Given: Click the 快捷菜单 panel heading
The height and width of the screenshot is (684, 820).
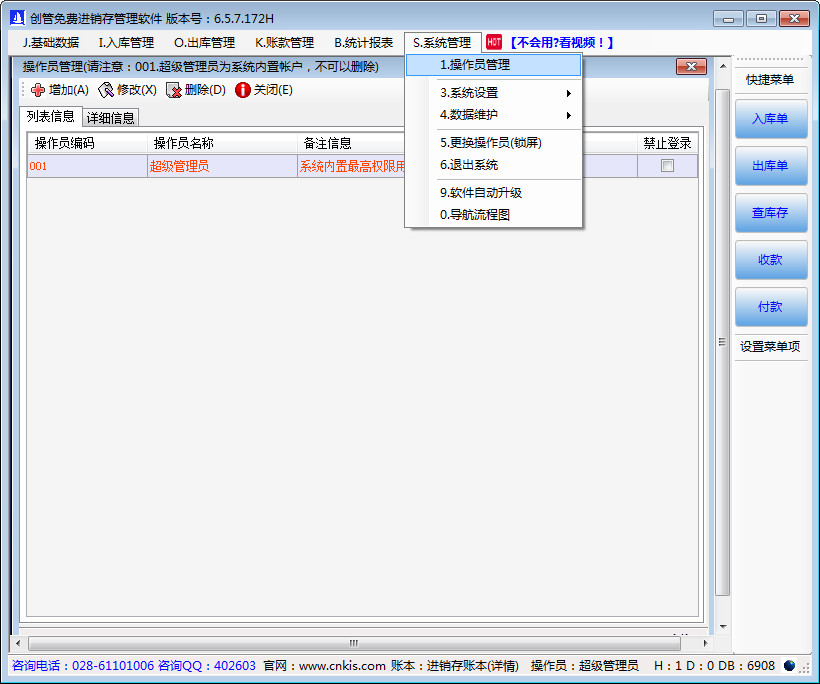Looking at the screenshot, I should [770, 79].
